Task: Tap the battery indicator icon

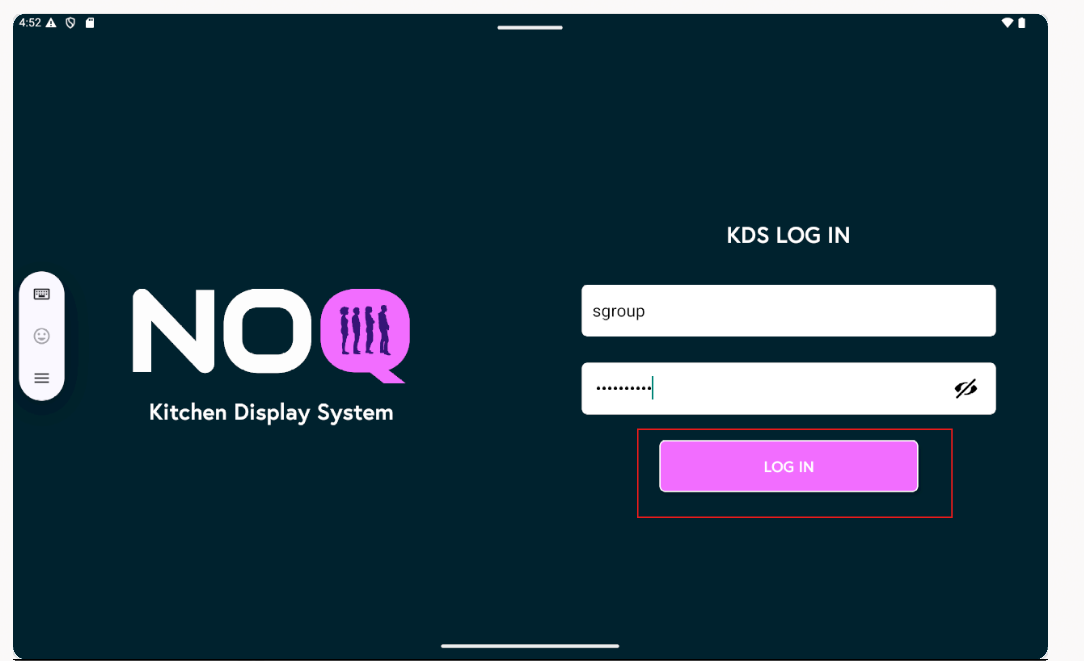Action: pyautogui.click(x=1021, y=22)
